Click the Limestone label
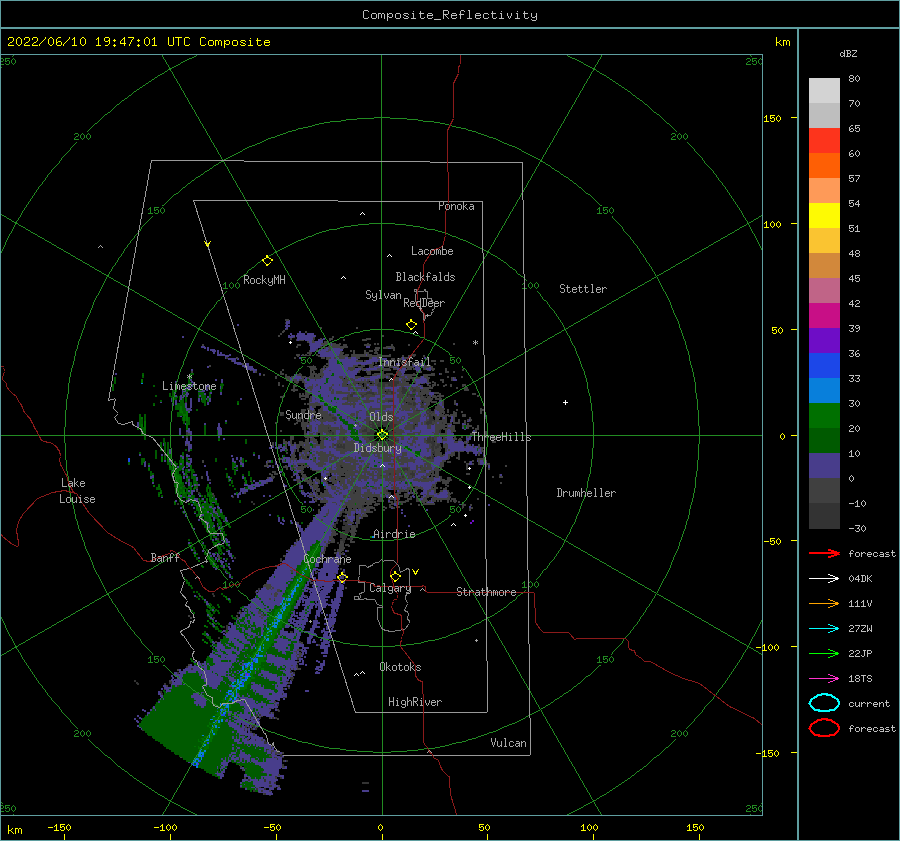Image resolution: width=900 pixels, height=841 pixels. click(x=189, y=386)
